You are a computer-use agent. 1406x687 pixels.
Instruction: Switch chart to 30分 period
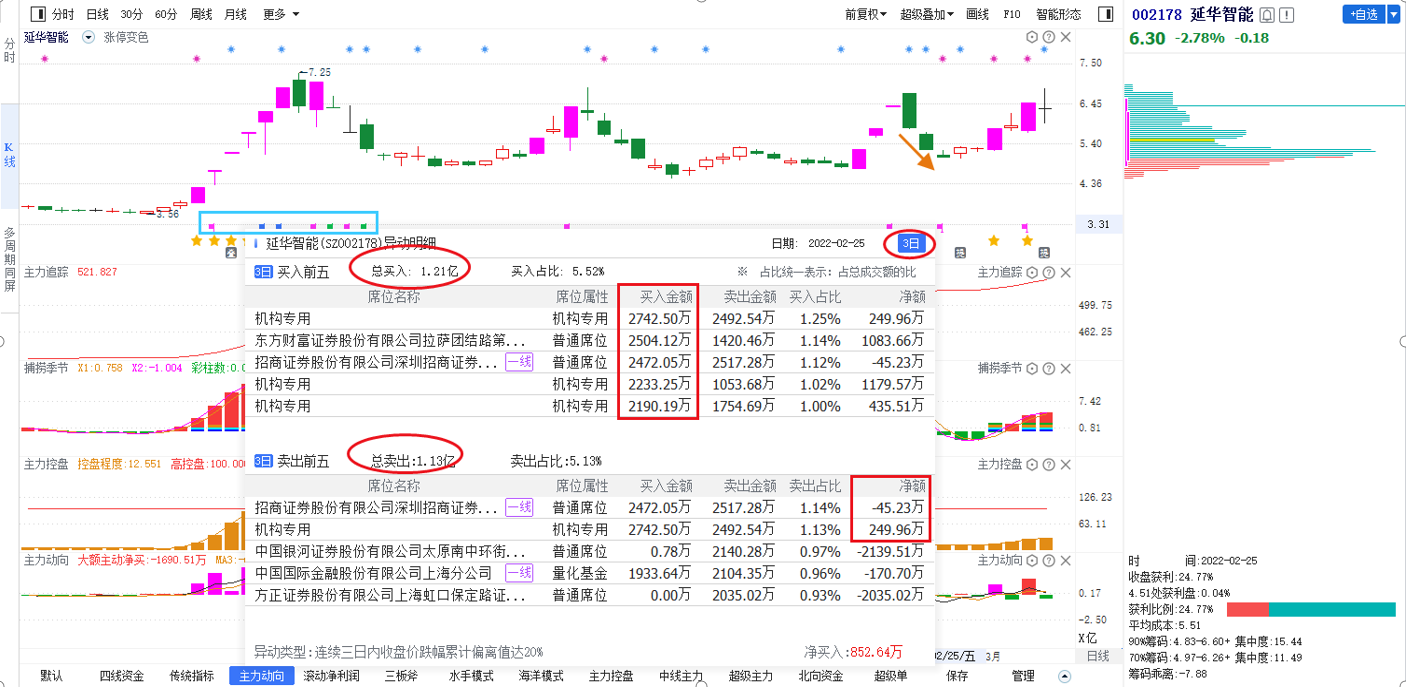tap(131, 14)
